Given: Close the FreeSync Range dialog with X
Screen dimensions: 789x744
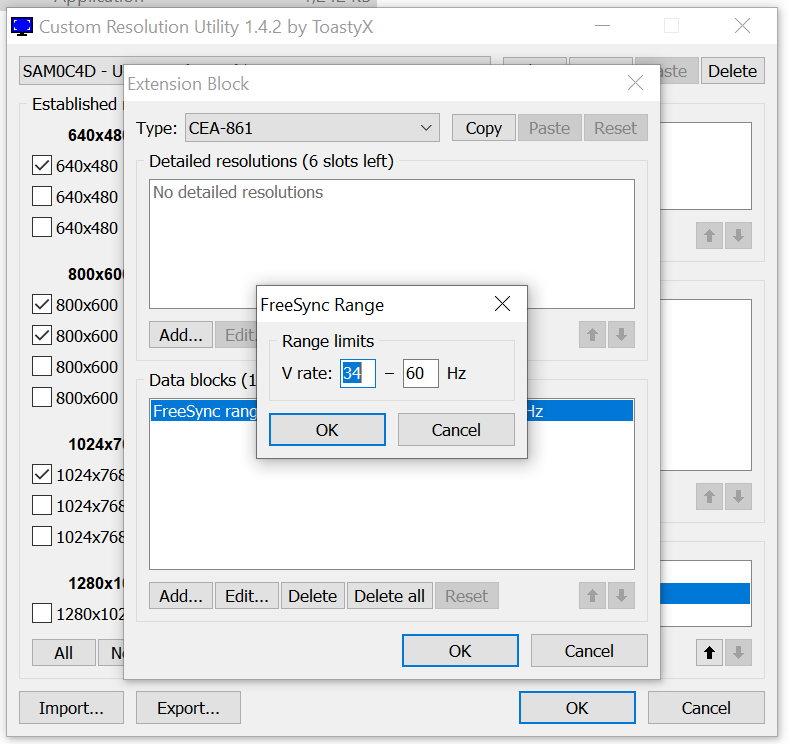Looking at the screenshot, I should coord(502,304).
